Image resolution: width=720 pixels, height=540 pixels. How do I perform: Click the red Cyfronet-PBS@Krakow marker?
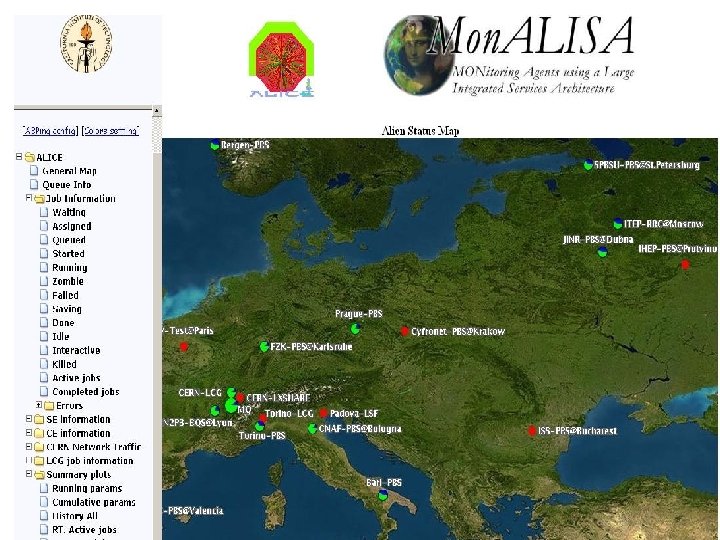tap(405, 331)
